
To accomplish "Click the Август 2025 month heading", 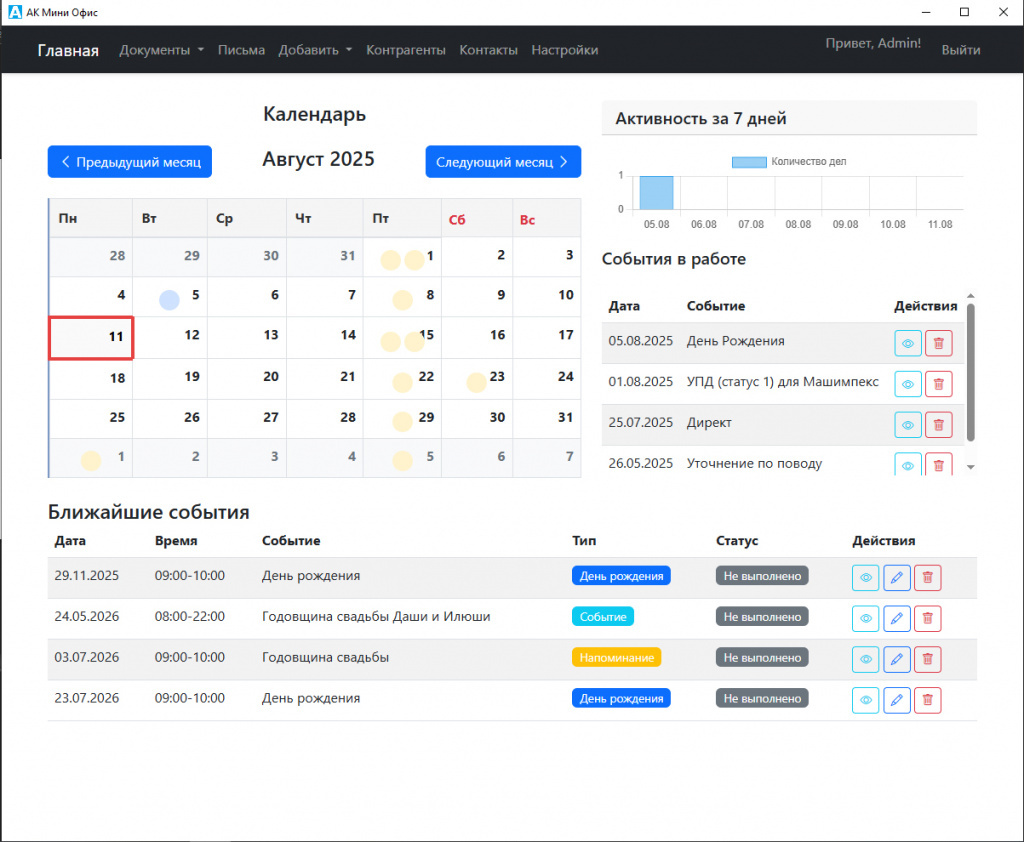I will coord(319,159).
